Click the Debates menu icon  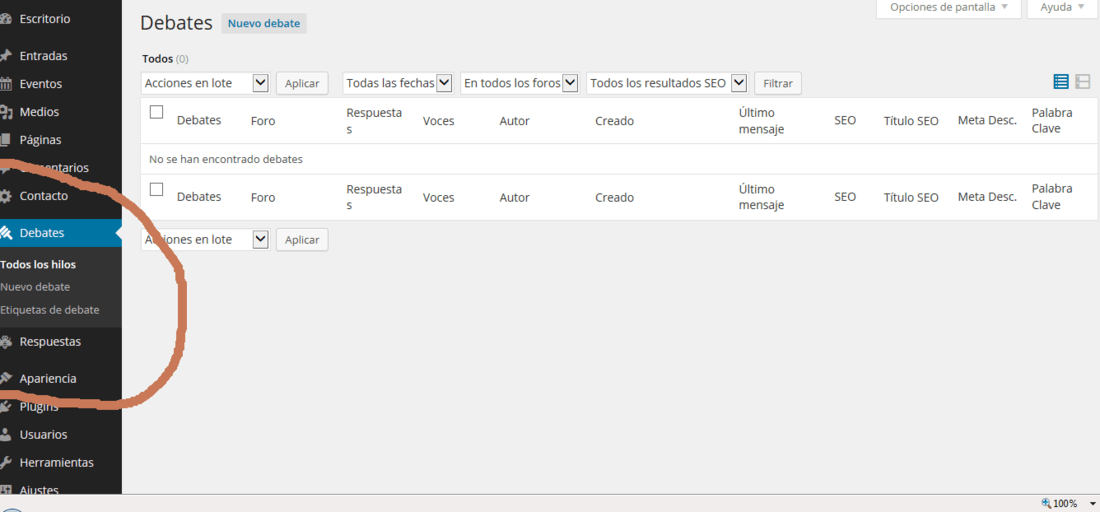tap(6, 233)
